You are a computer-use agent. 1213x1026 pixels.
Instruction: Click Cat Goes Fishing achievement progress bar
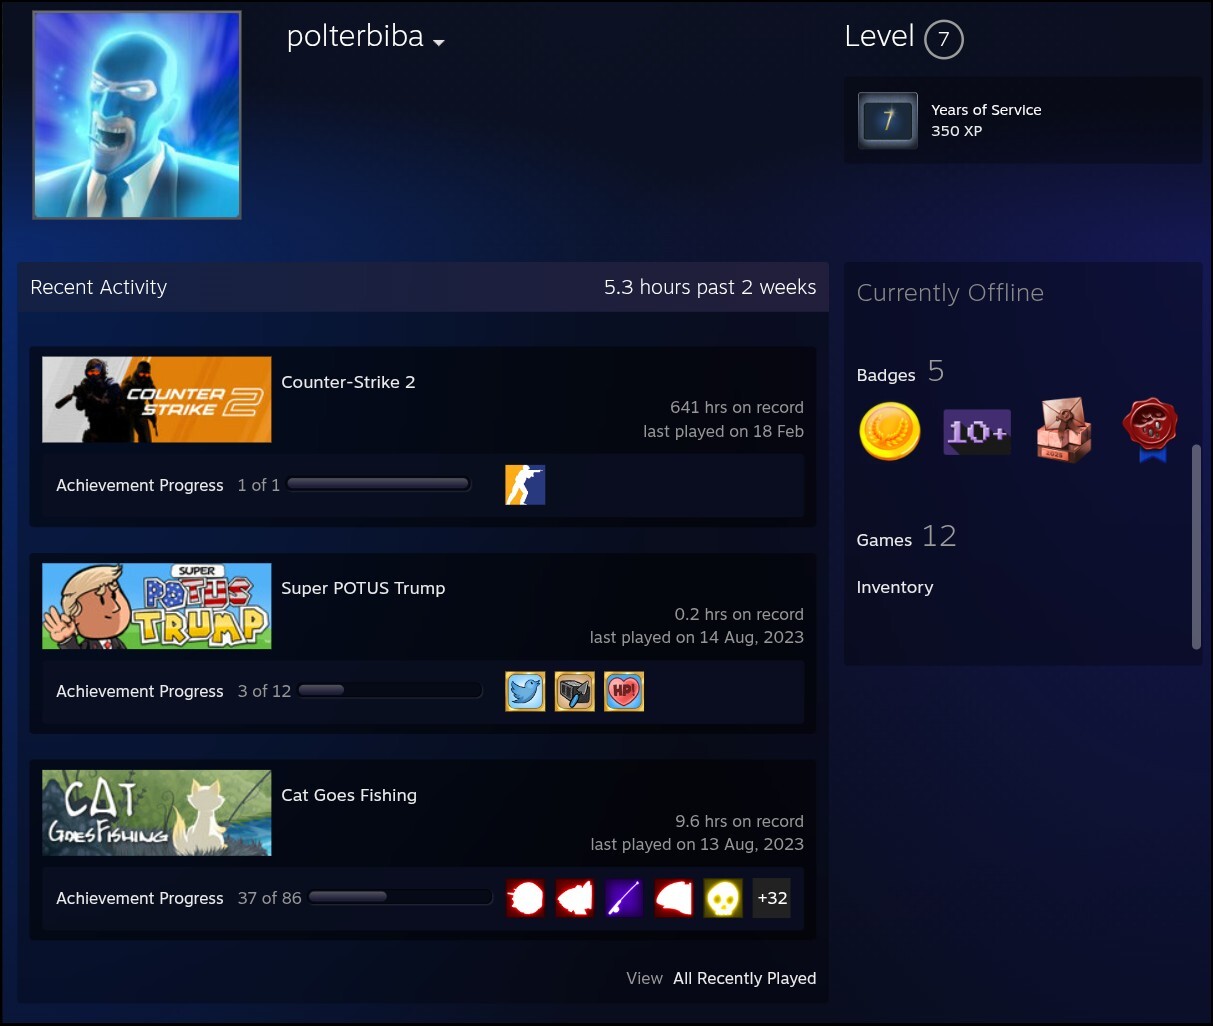tap(401, 898)
